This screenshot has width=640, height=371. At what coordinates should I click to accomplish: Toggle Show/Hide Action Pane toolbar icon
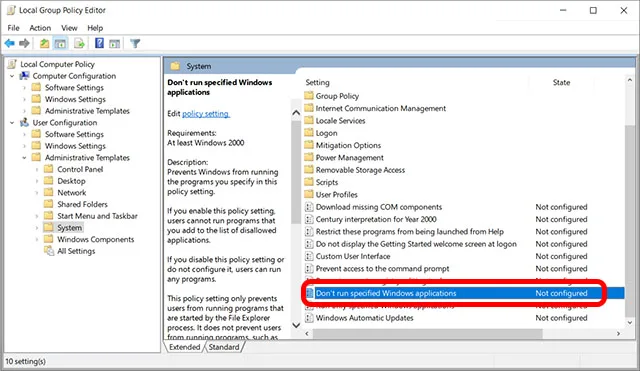pyautogui.click(x=115, y=43)
